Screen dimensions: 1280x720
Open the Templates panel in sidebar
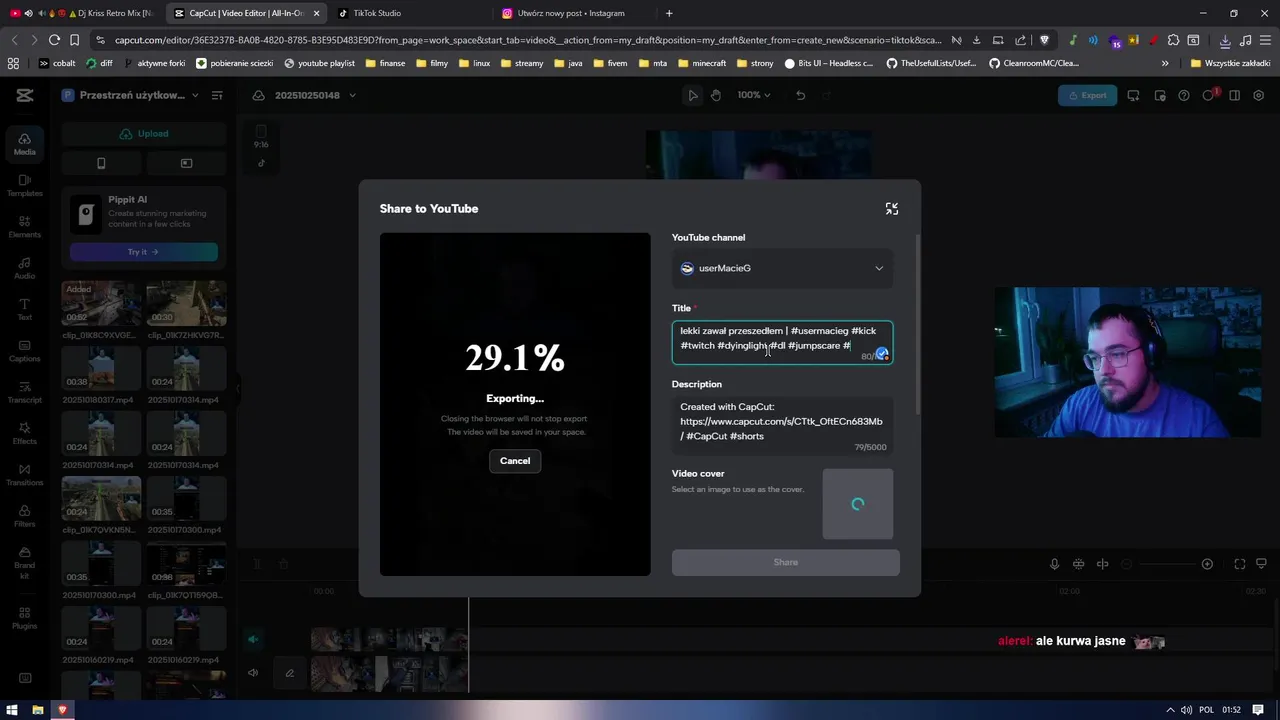tap(25, 185)
